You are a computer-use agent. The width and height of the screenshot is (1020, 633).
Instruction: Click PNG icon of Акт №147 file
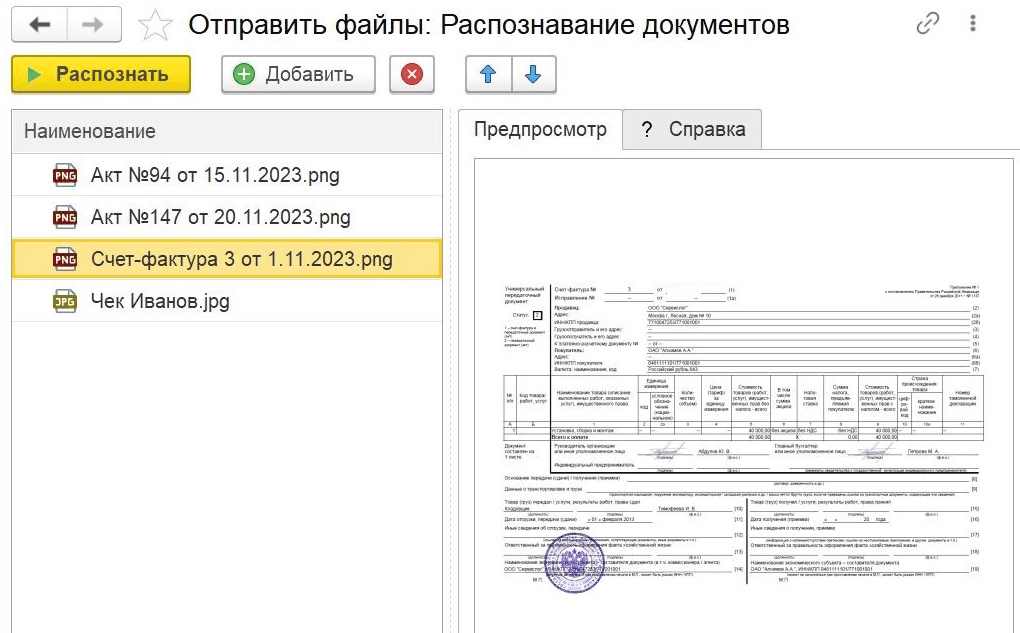(65, 217)
